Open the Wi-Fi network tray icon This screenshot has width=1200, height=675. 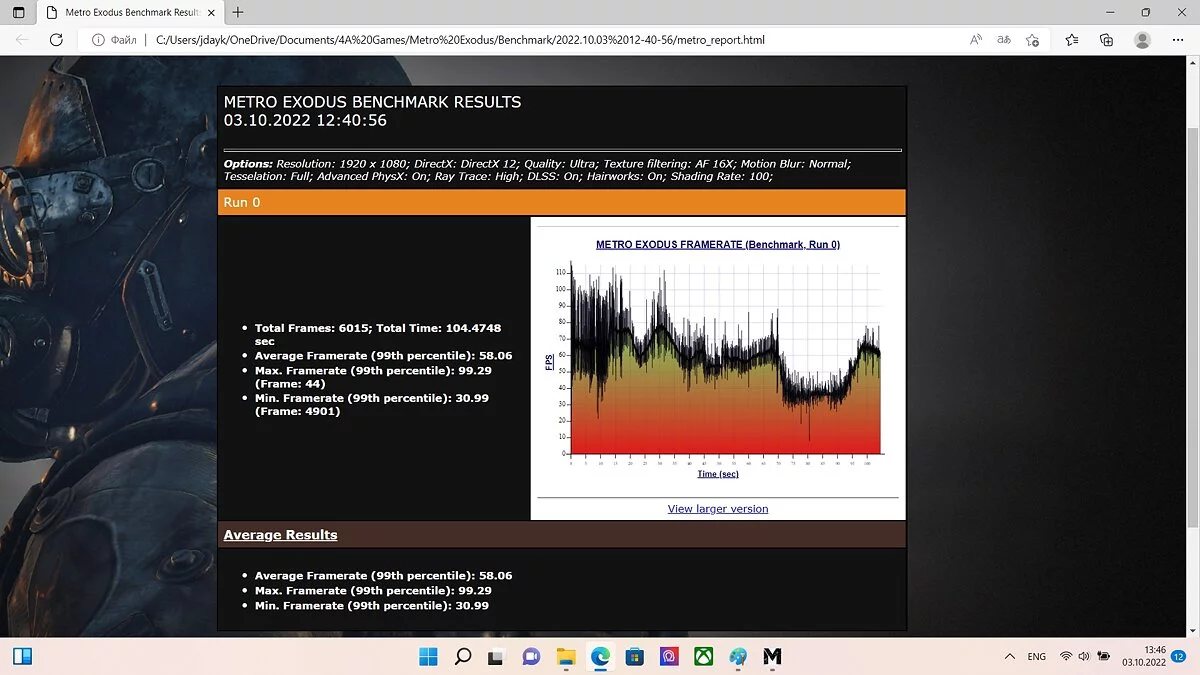[1066, 656]
